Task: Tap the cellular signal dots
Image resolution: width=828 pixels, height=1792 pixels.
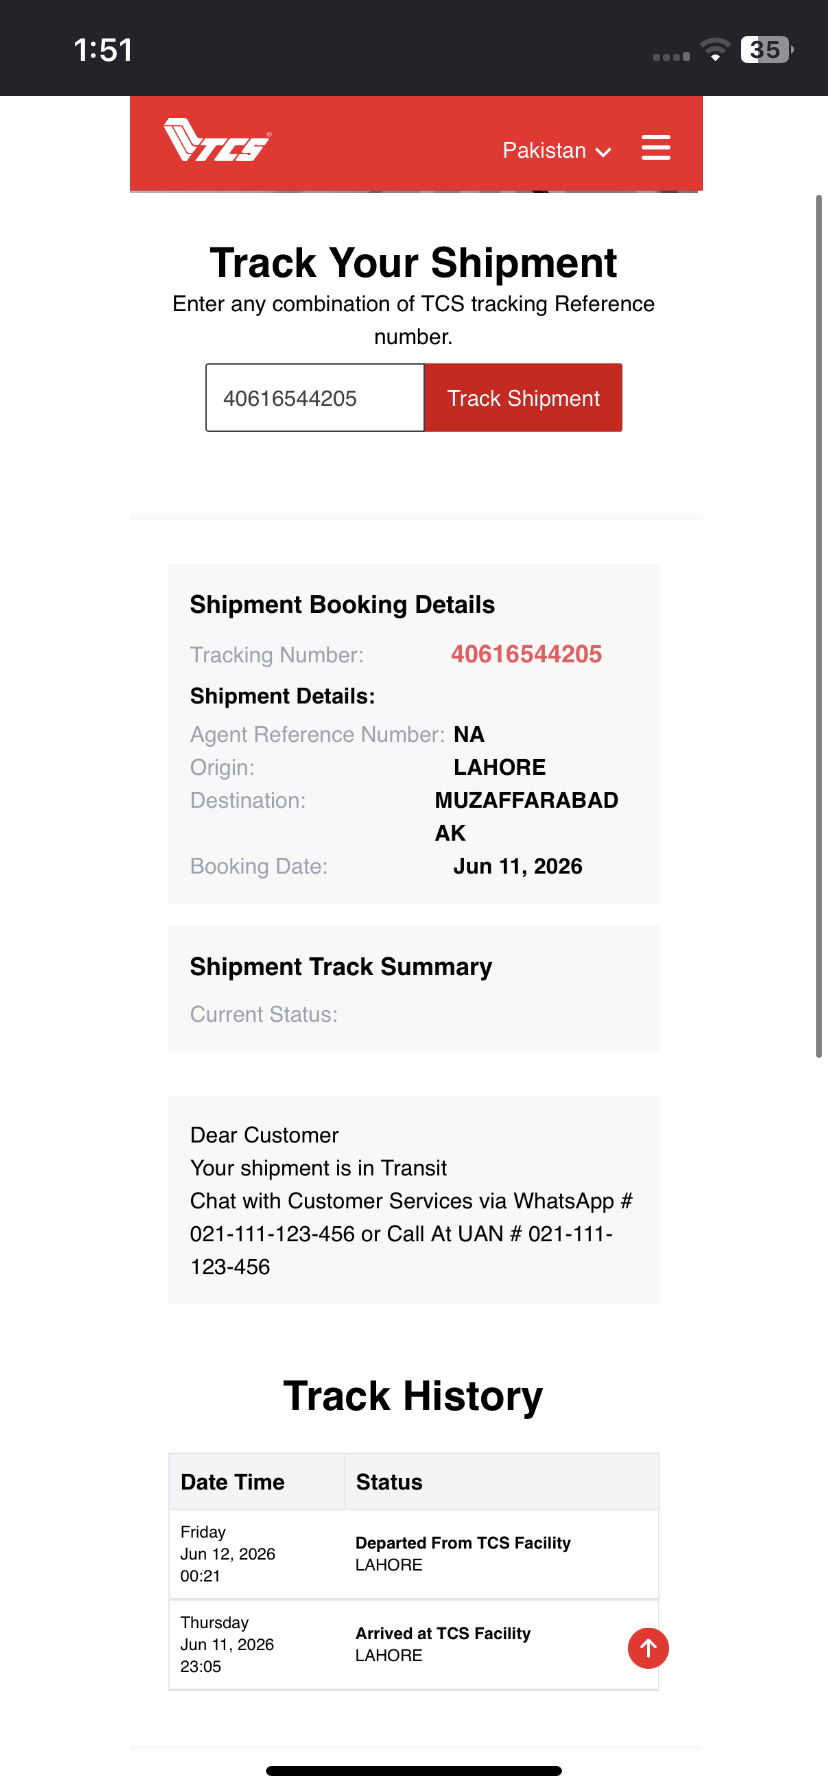Action: (x=671, y=57)
